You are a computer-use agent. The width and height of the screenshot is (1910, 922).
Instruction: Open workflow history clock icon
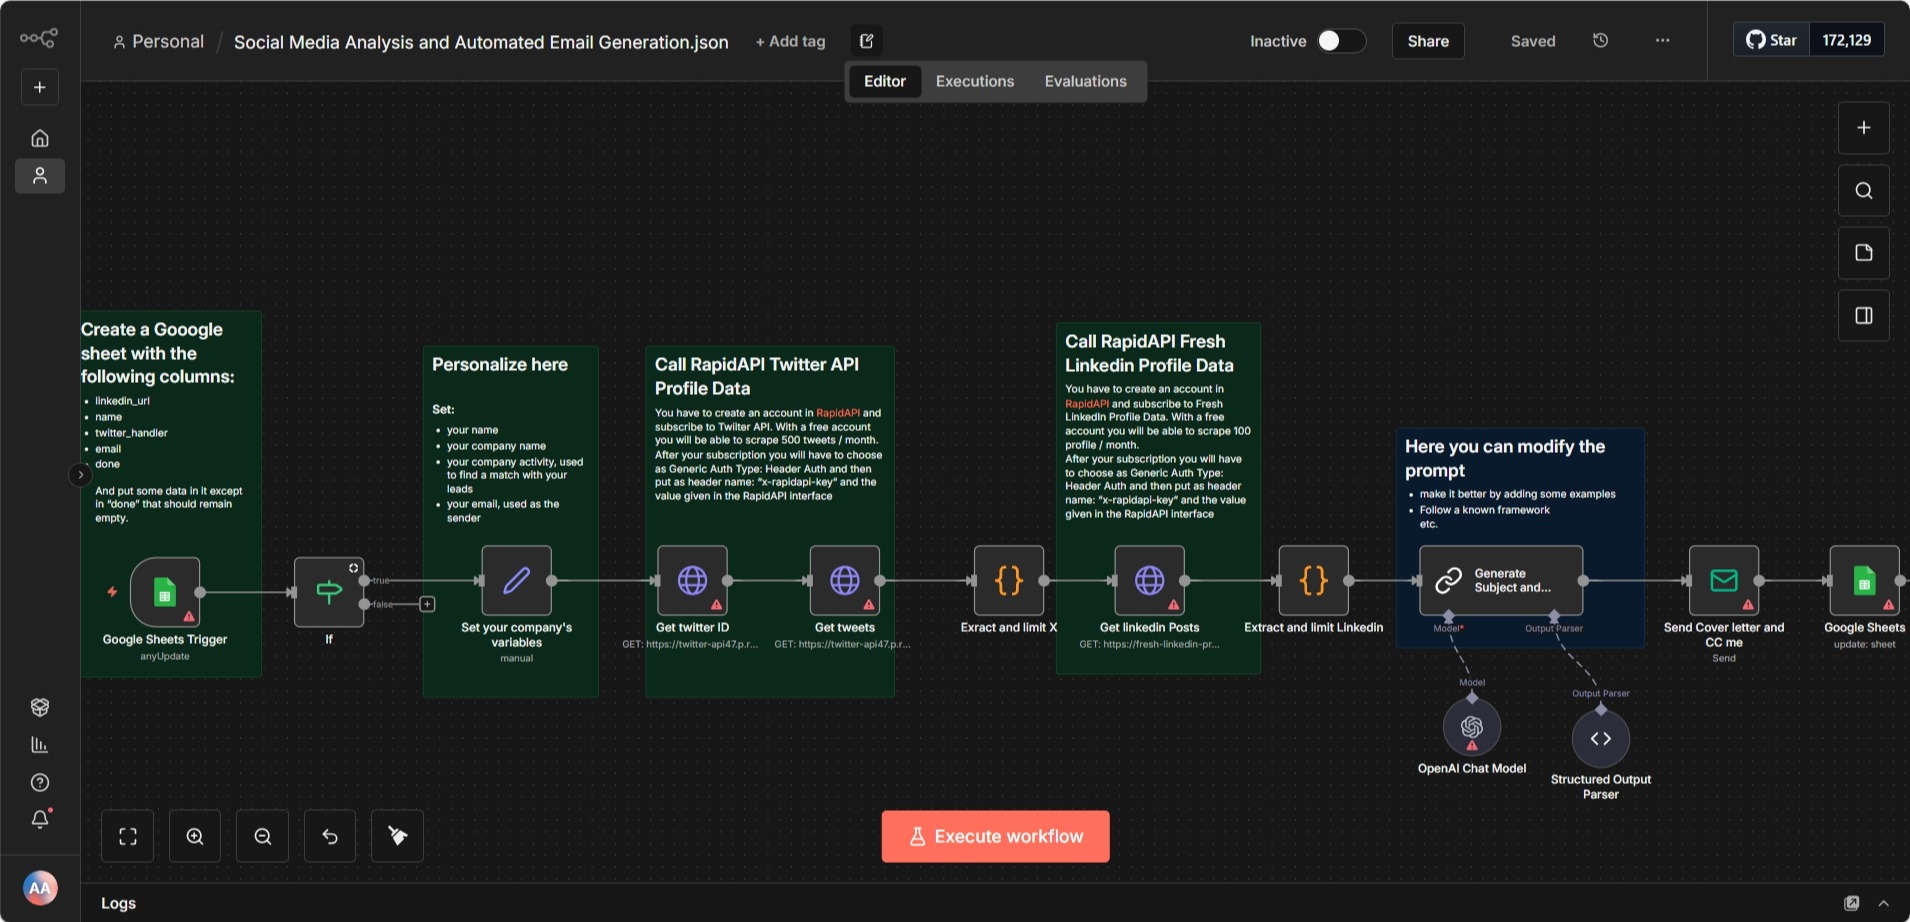click(x=1600, y=41)
